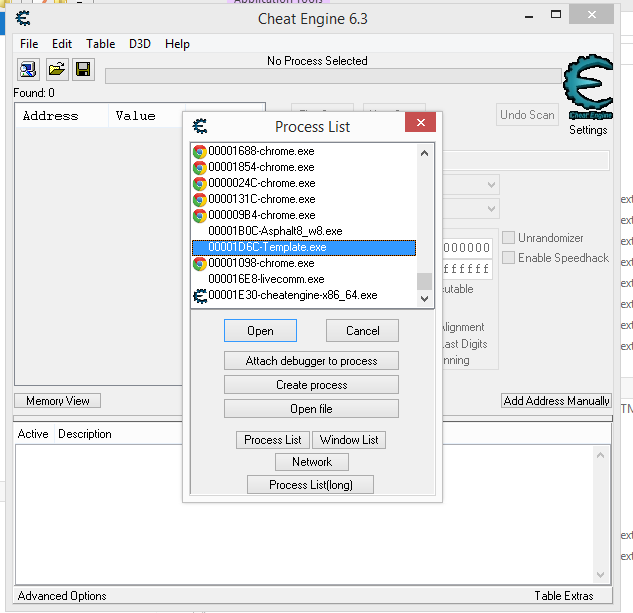Click Add Address Manually button

pyautogui.click(x=556, y=401)
